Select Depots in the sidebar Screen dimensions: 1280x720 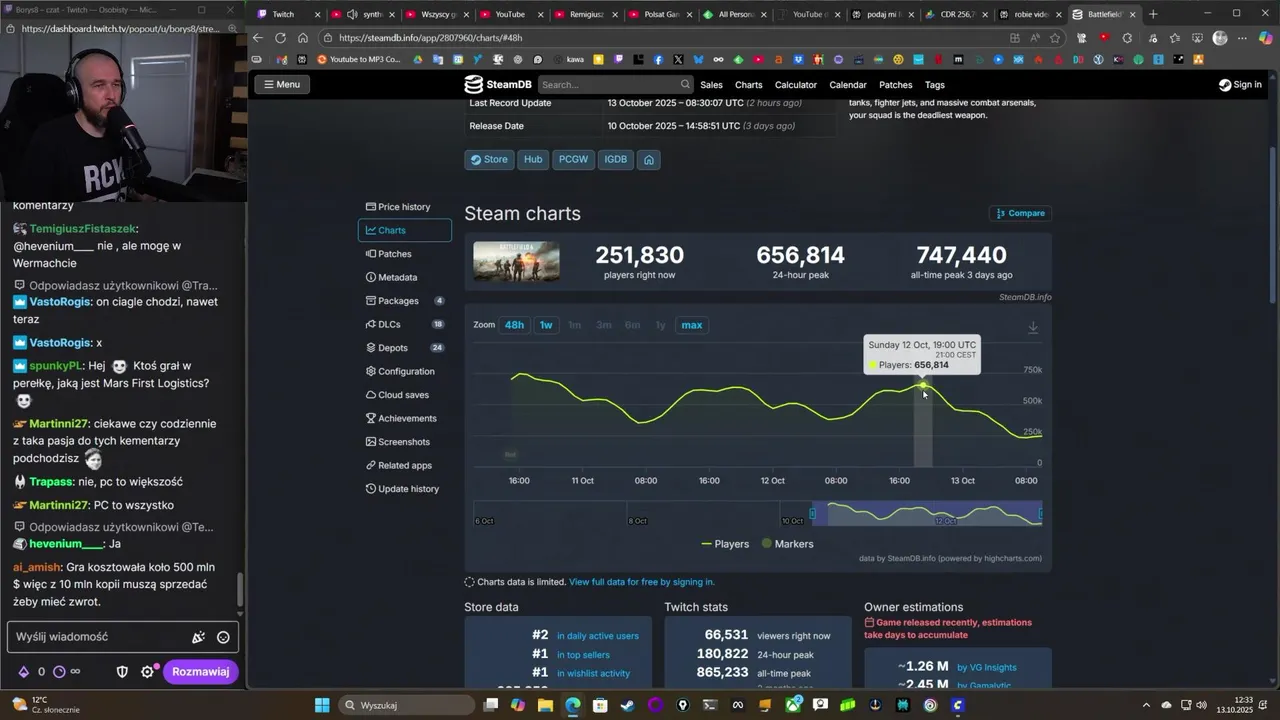pos(404,348)
